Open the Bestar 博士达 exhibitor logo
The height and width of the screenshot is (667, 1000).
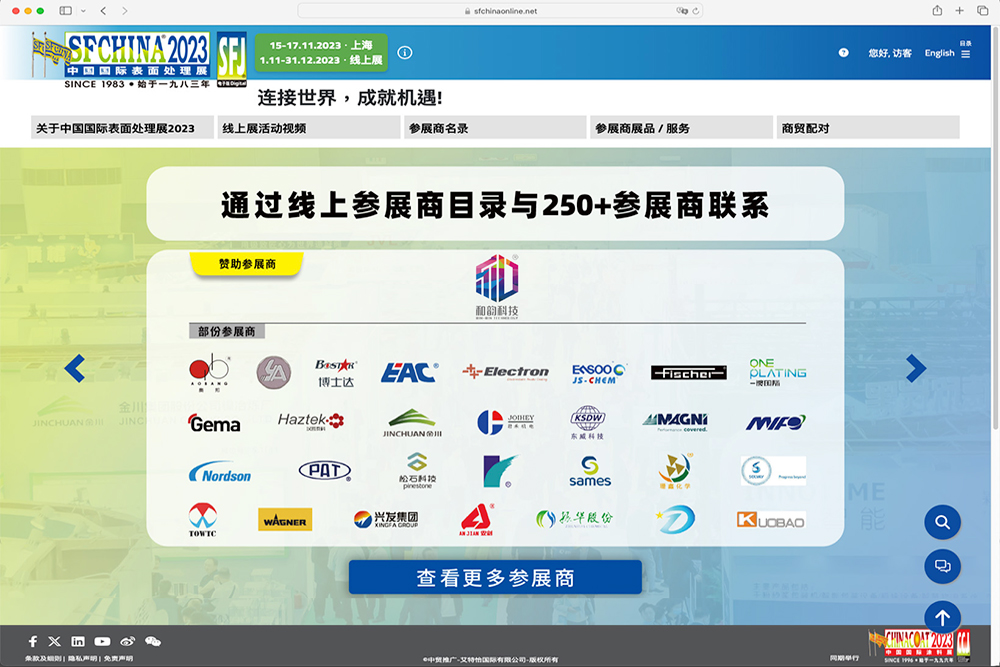click(x=335, y=373)
